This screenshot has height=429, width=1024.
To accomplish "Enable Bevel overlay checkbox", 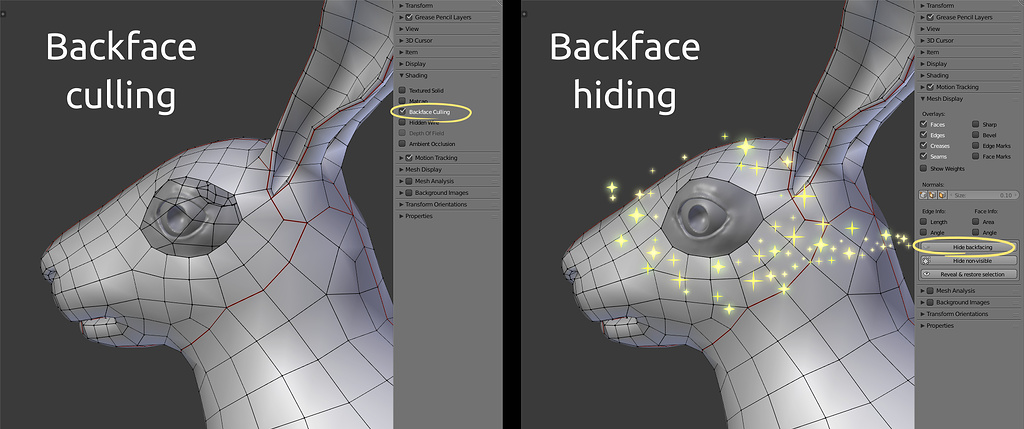I will point(975,135).
